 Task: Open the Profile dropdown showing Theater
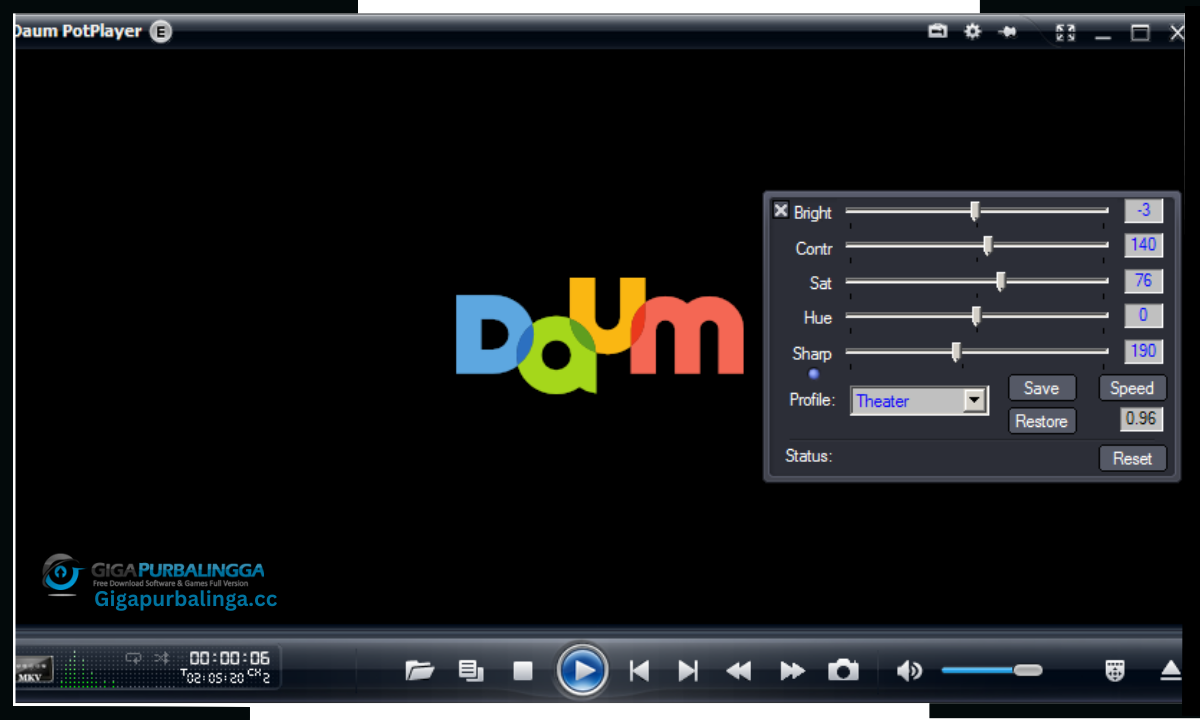[919, 401]
